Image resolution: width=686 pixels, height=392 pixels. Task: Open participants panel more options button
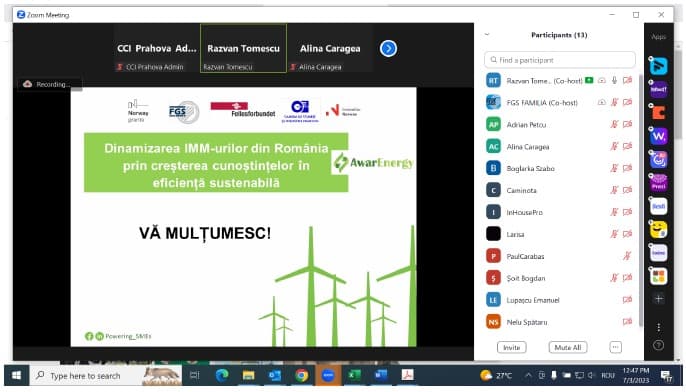615,347
